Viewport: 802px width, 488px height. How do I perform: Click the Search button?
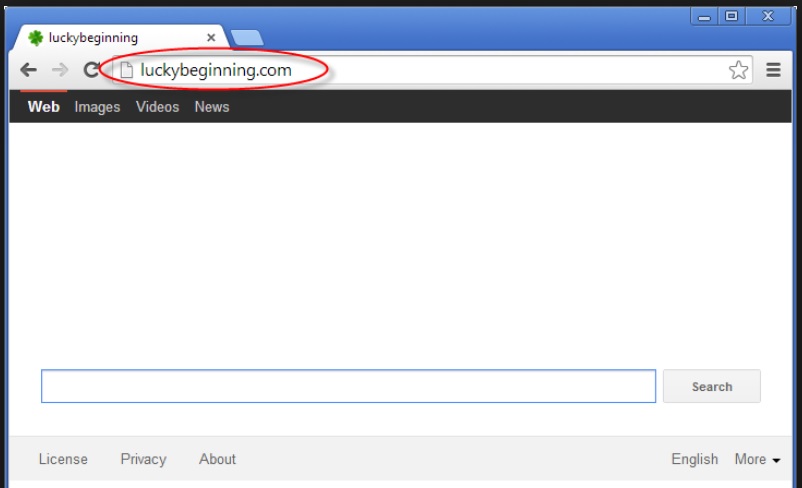[711, 386]
